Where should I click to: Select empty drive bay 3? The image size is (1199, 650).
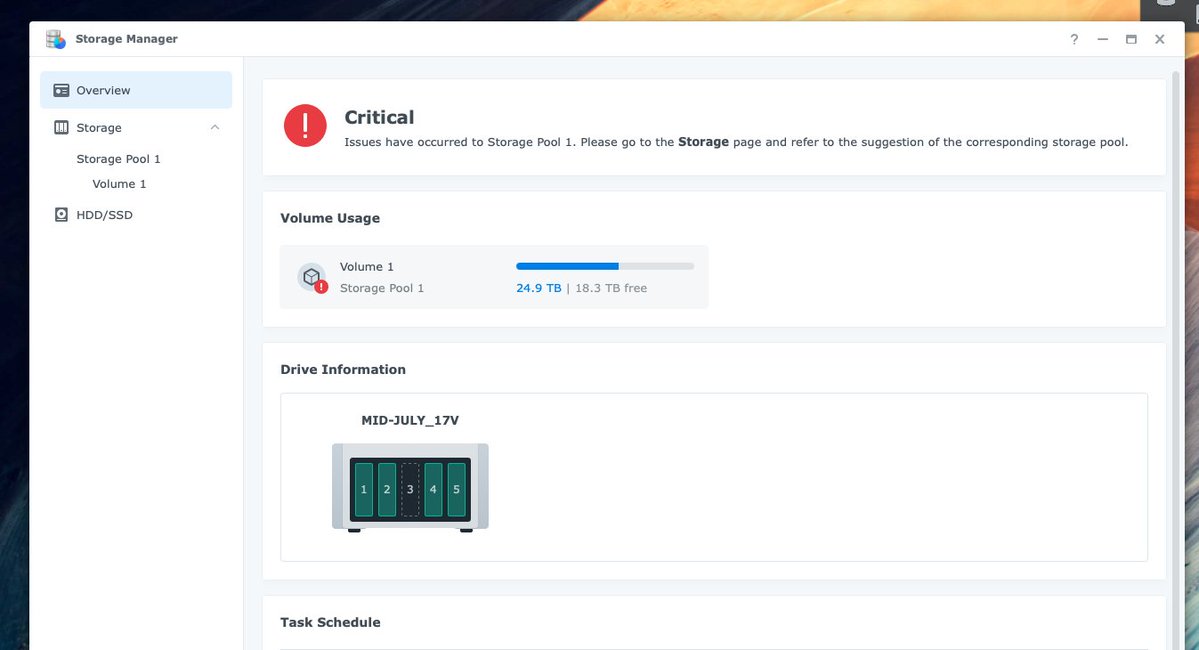point(410,489)
